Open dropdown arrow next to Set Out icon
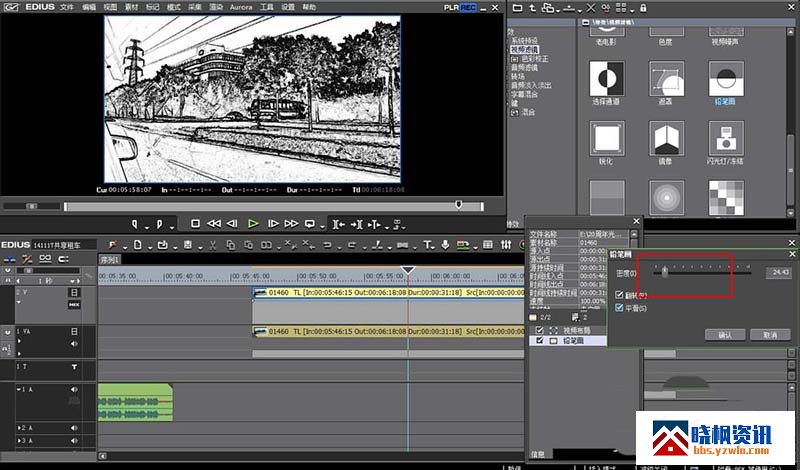This screenshot has width=800, height=470. pos(171,227)
